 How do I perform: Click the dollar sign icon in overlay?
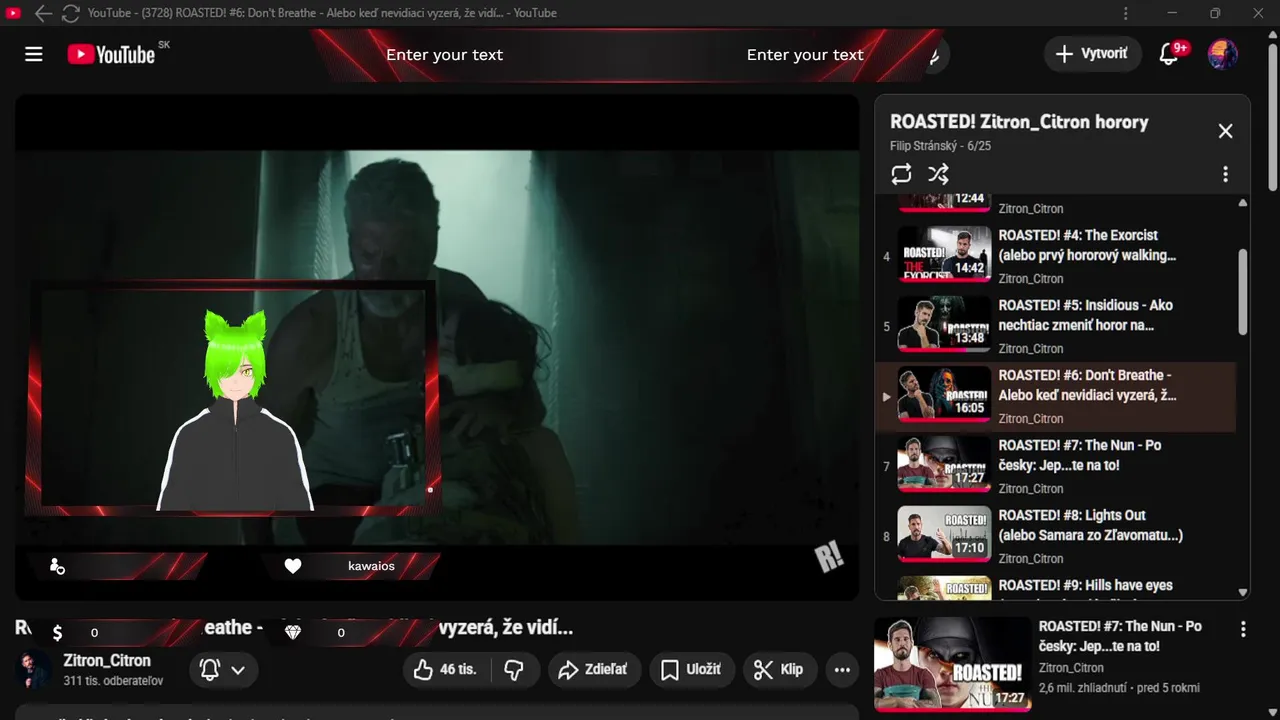pos(57,633)
